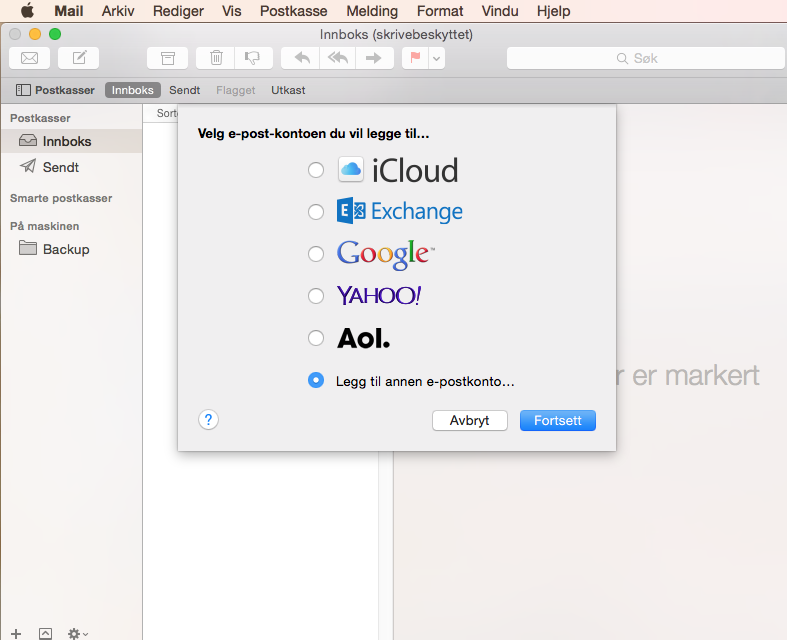
Task: Compose a new message with pencil icon
Action: (78, 58)
